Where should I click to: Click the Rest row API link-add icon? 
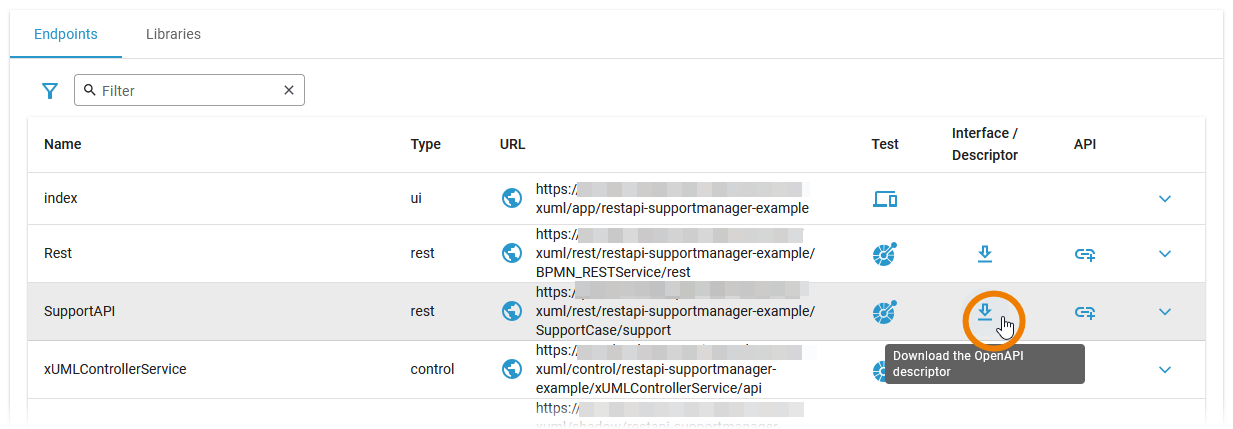click(1085, 254)
